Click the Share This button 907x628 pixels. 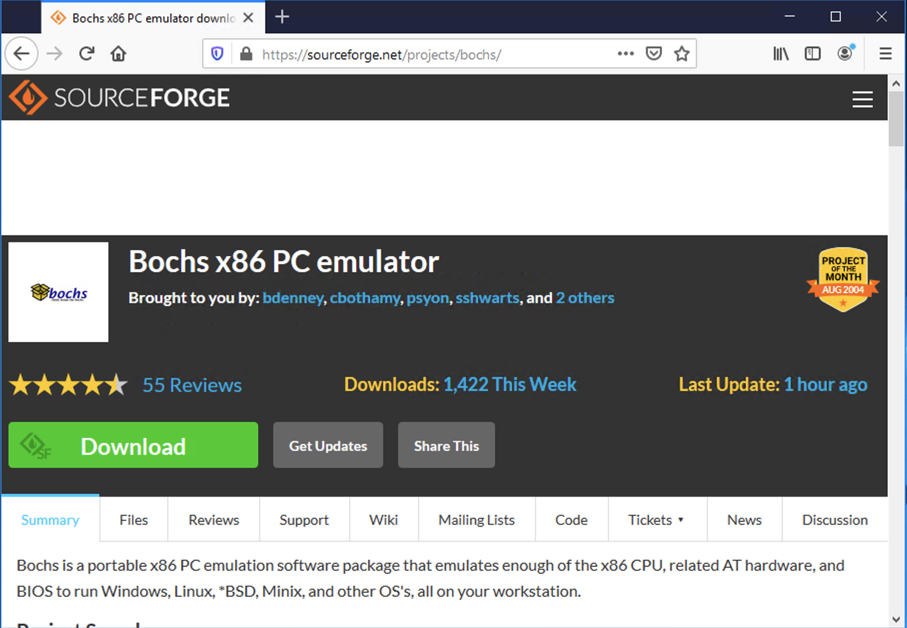click(447, 445)
